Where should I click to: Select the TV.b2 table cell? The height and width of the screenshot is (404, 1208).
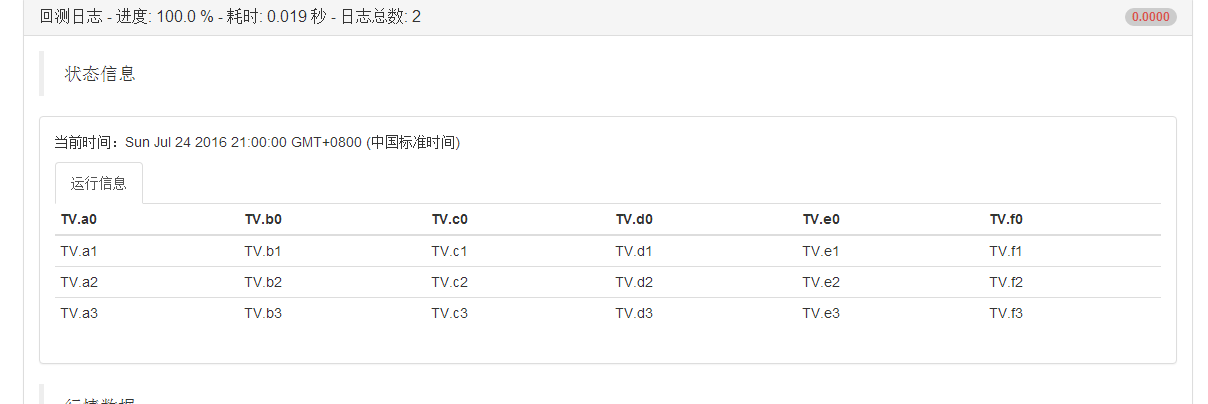pos(263,282)
